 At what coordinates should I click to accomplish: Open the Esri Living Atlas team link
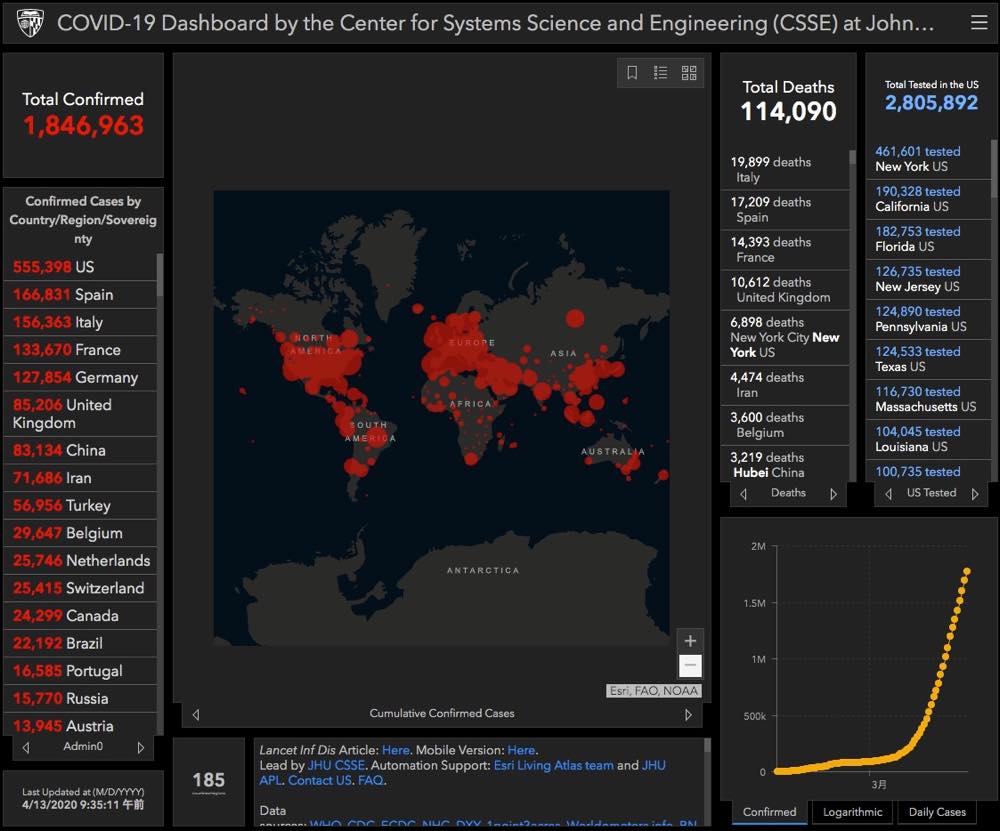pyautogui.click(x=554, y=765)
